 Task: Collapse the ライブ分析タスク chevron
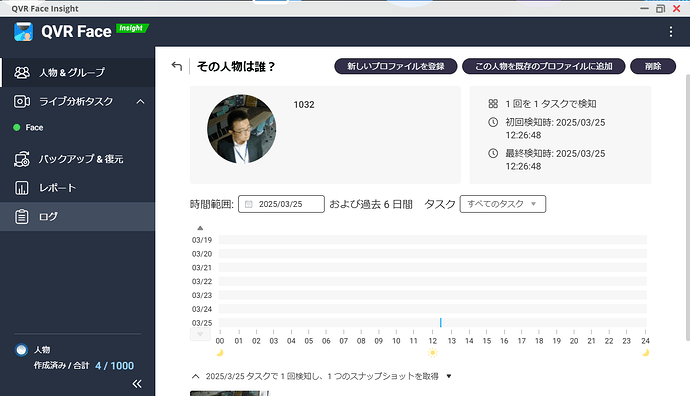pyautogui.click(x=140, y=102)
